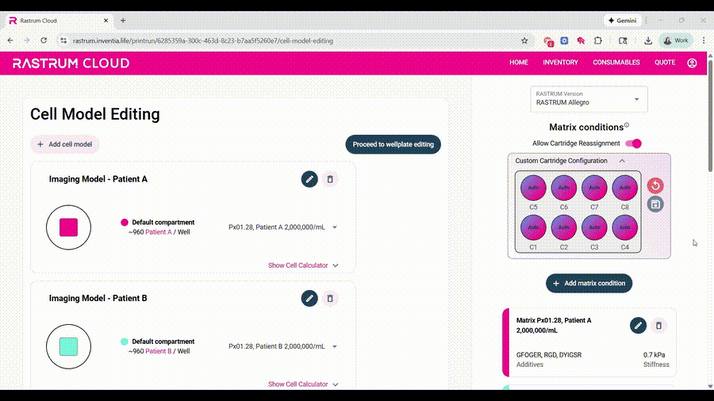The width and height of the screenshot is (714, 401).
Task: Open the Chrome three-dot menu
Action: pyautogui.click(x=704, y=41)
